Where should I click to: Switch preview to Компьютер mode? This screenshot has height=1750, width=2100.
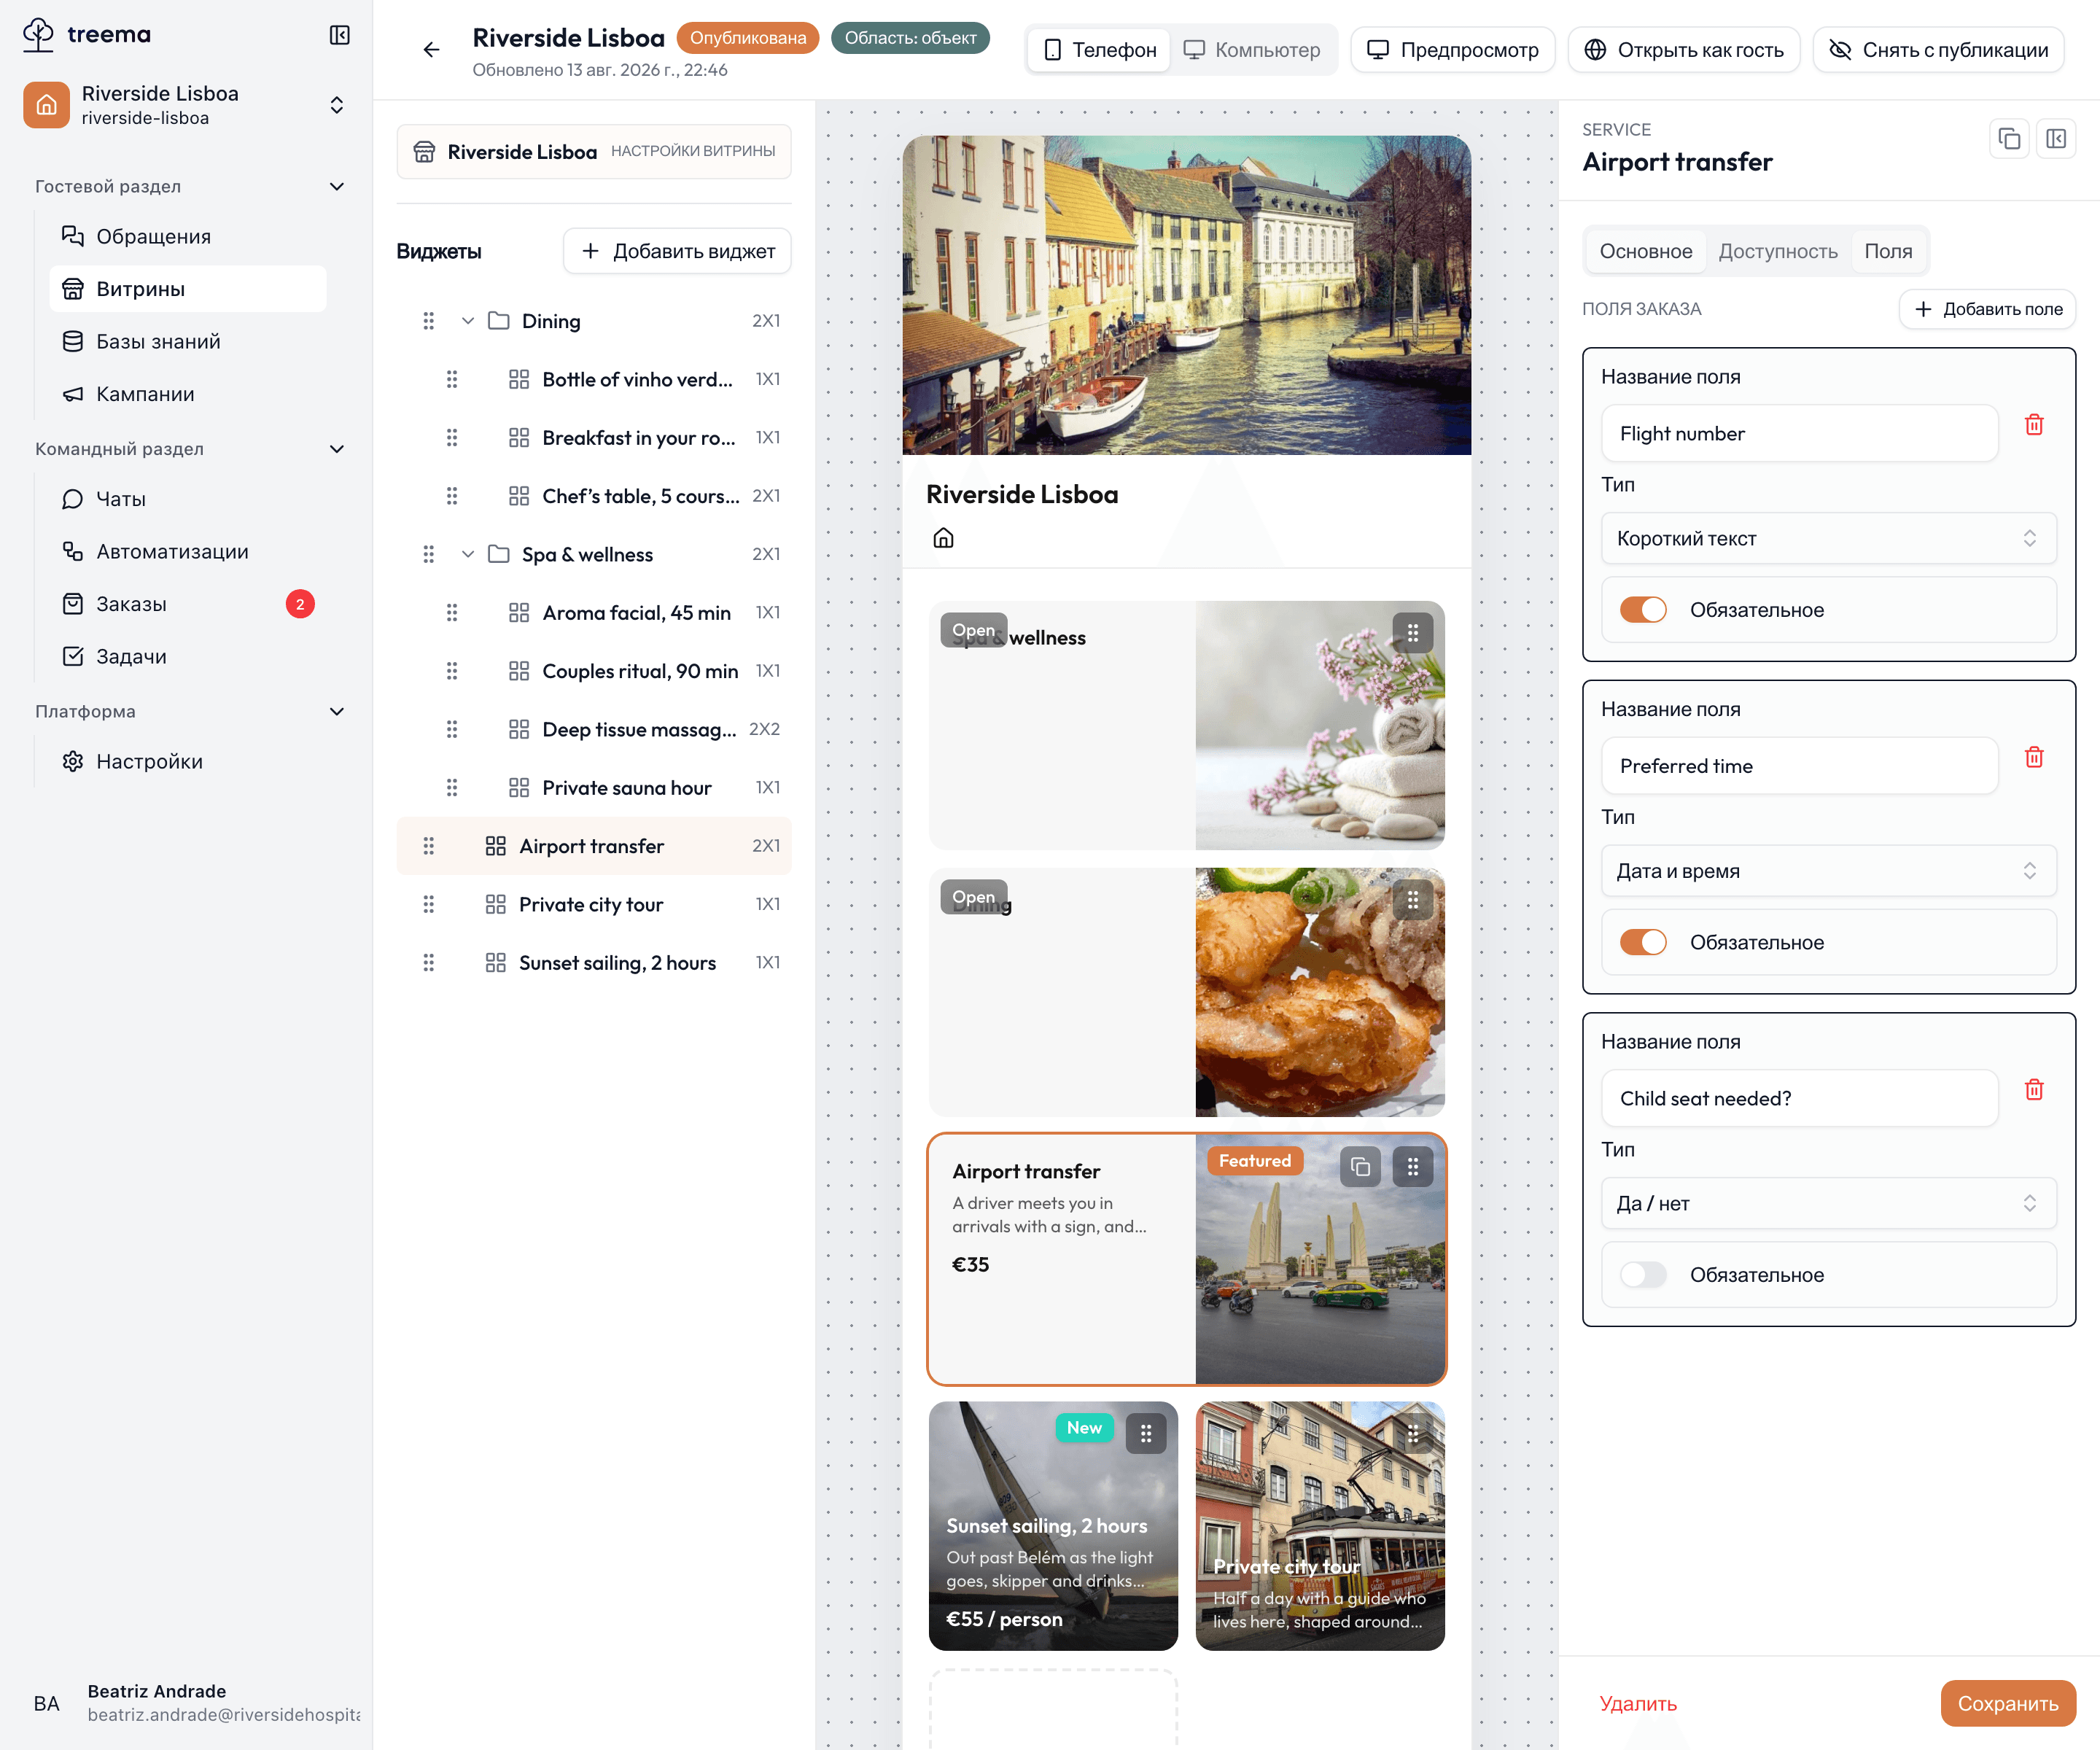click(1252, 50)
